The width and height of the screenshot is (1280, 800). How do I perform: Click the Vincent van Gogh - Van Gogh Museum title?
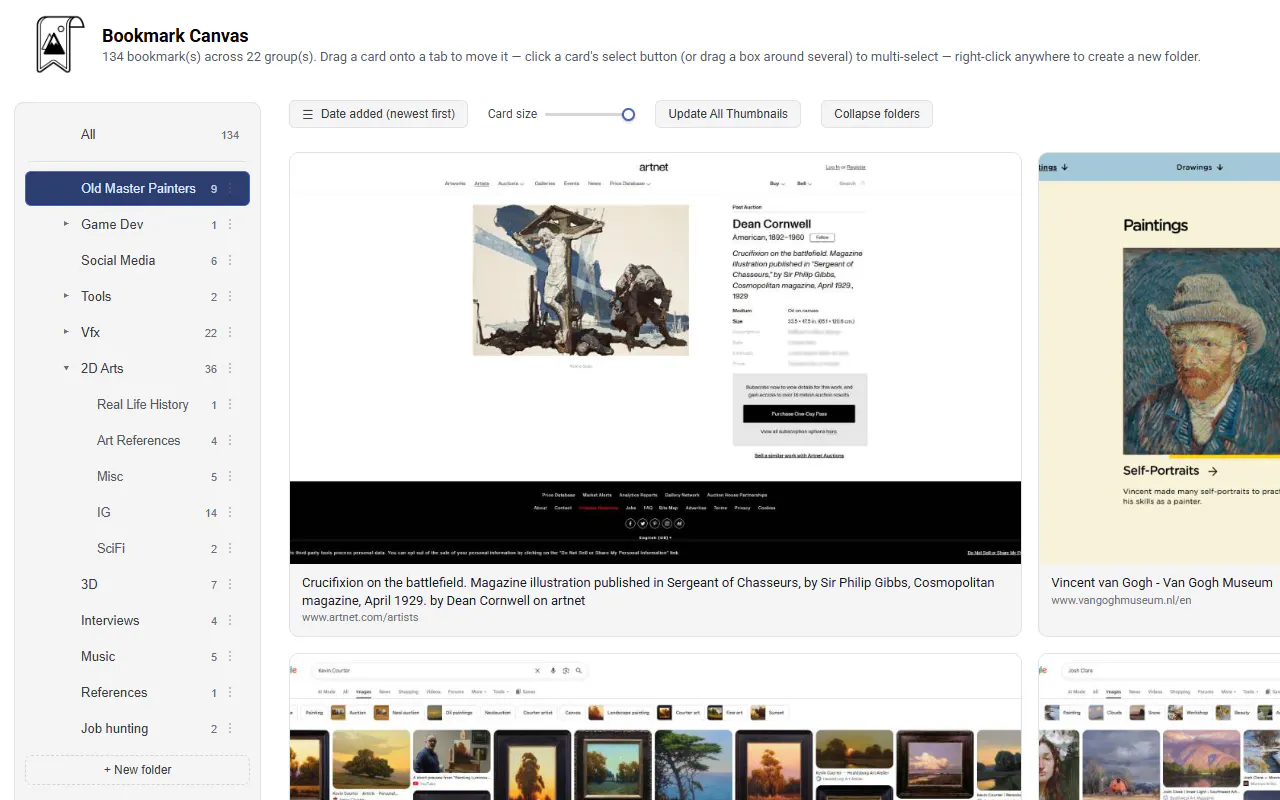pos(1162,582)
